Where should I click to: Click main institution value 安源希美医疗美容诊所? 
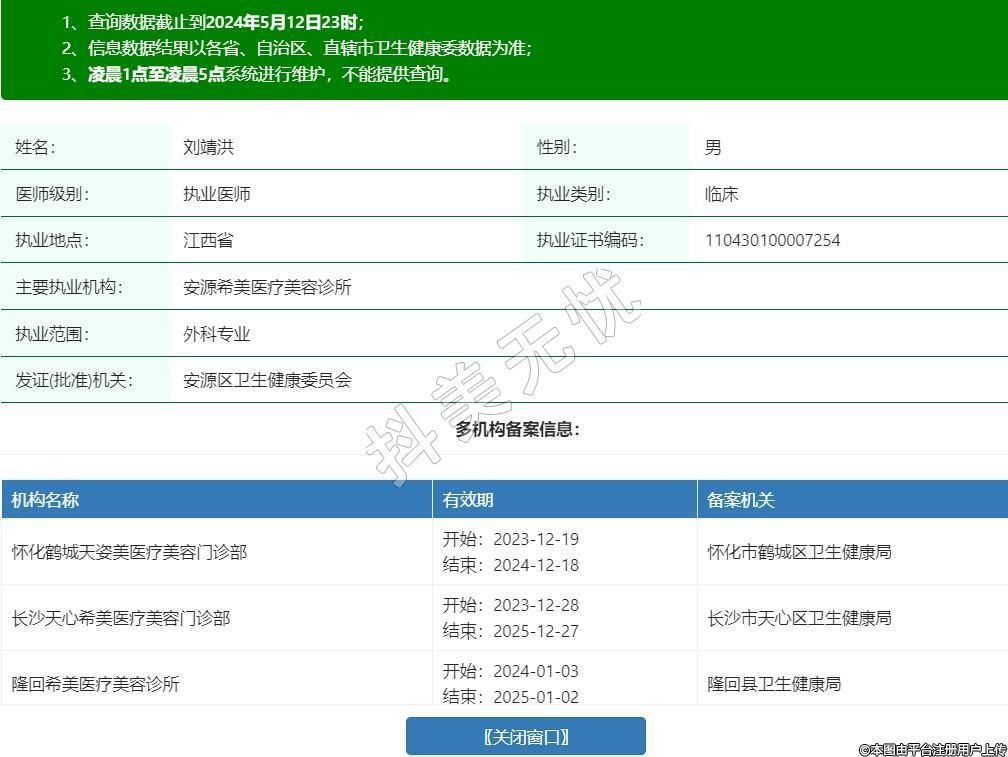pos(267,287)
